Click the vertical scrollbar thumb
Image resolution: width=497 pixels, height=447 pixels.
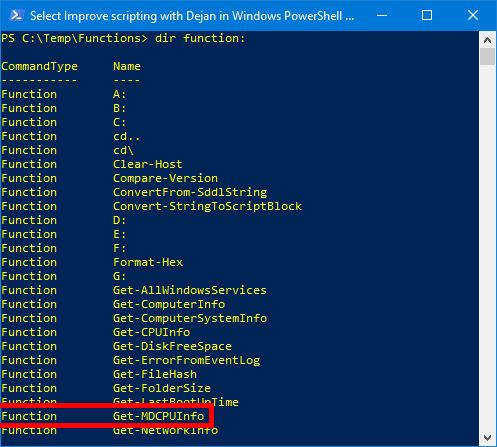487,57
